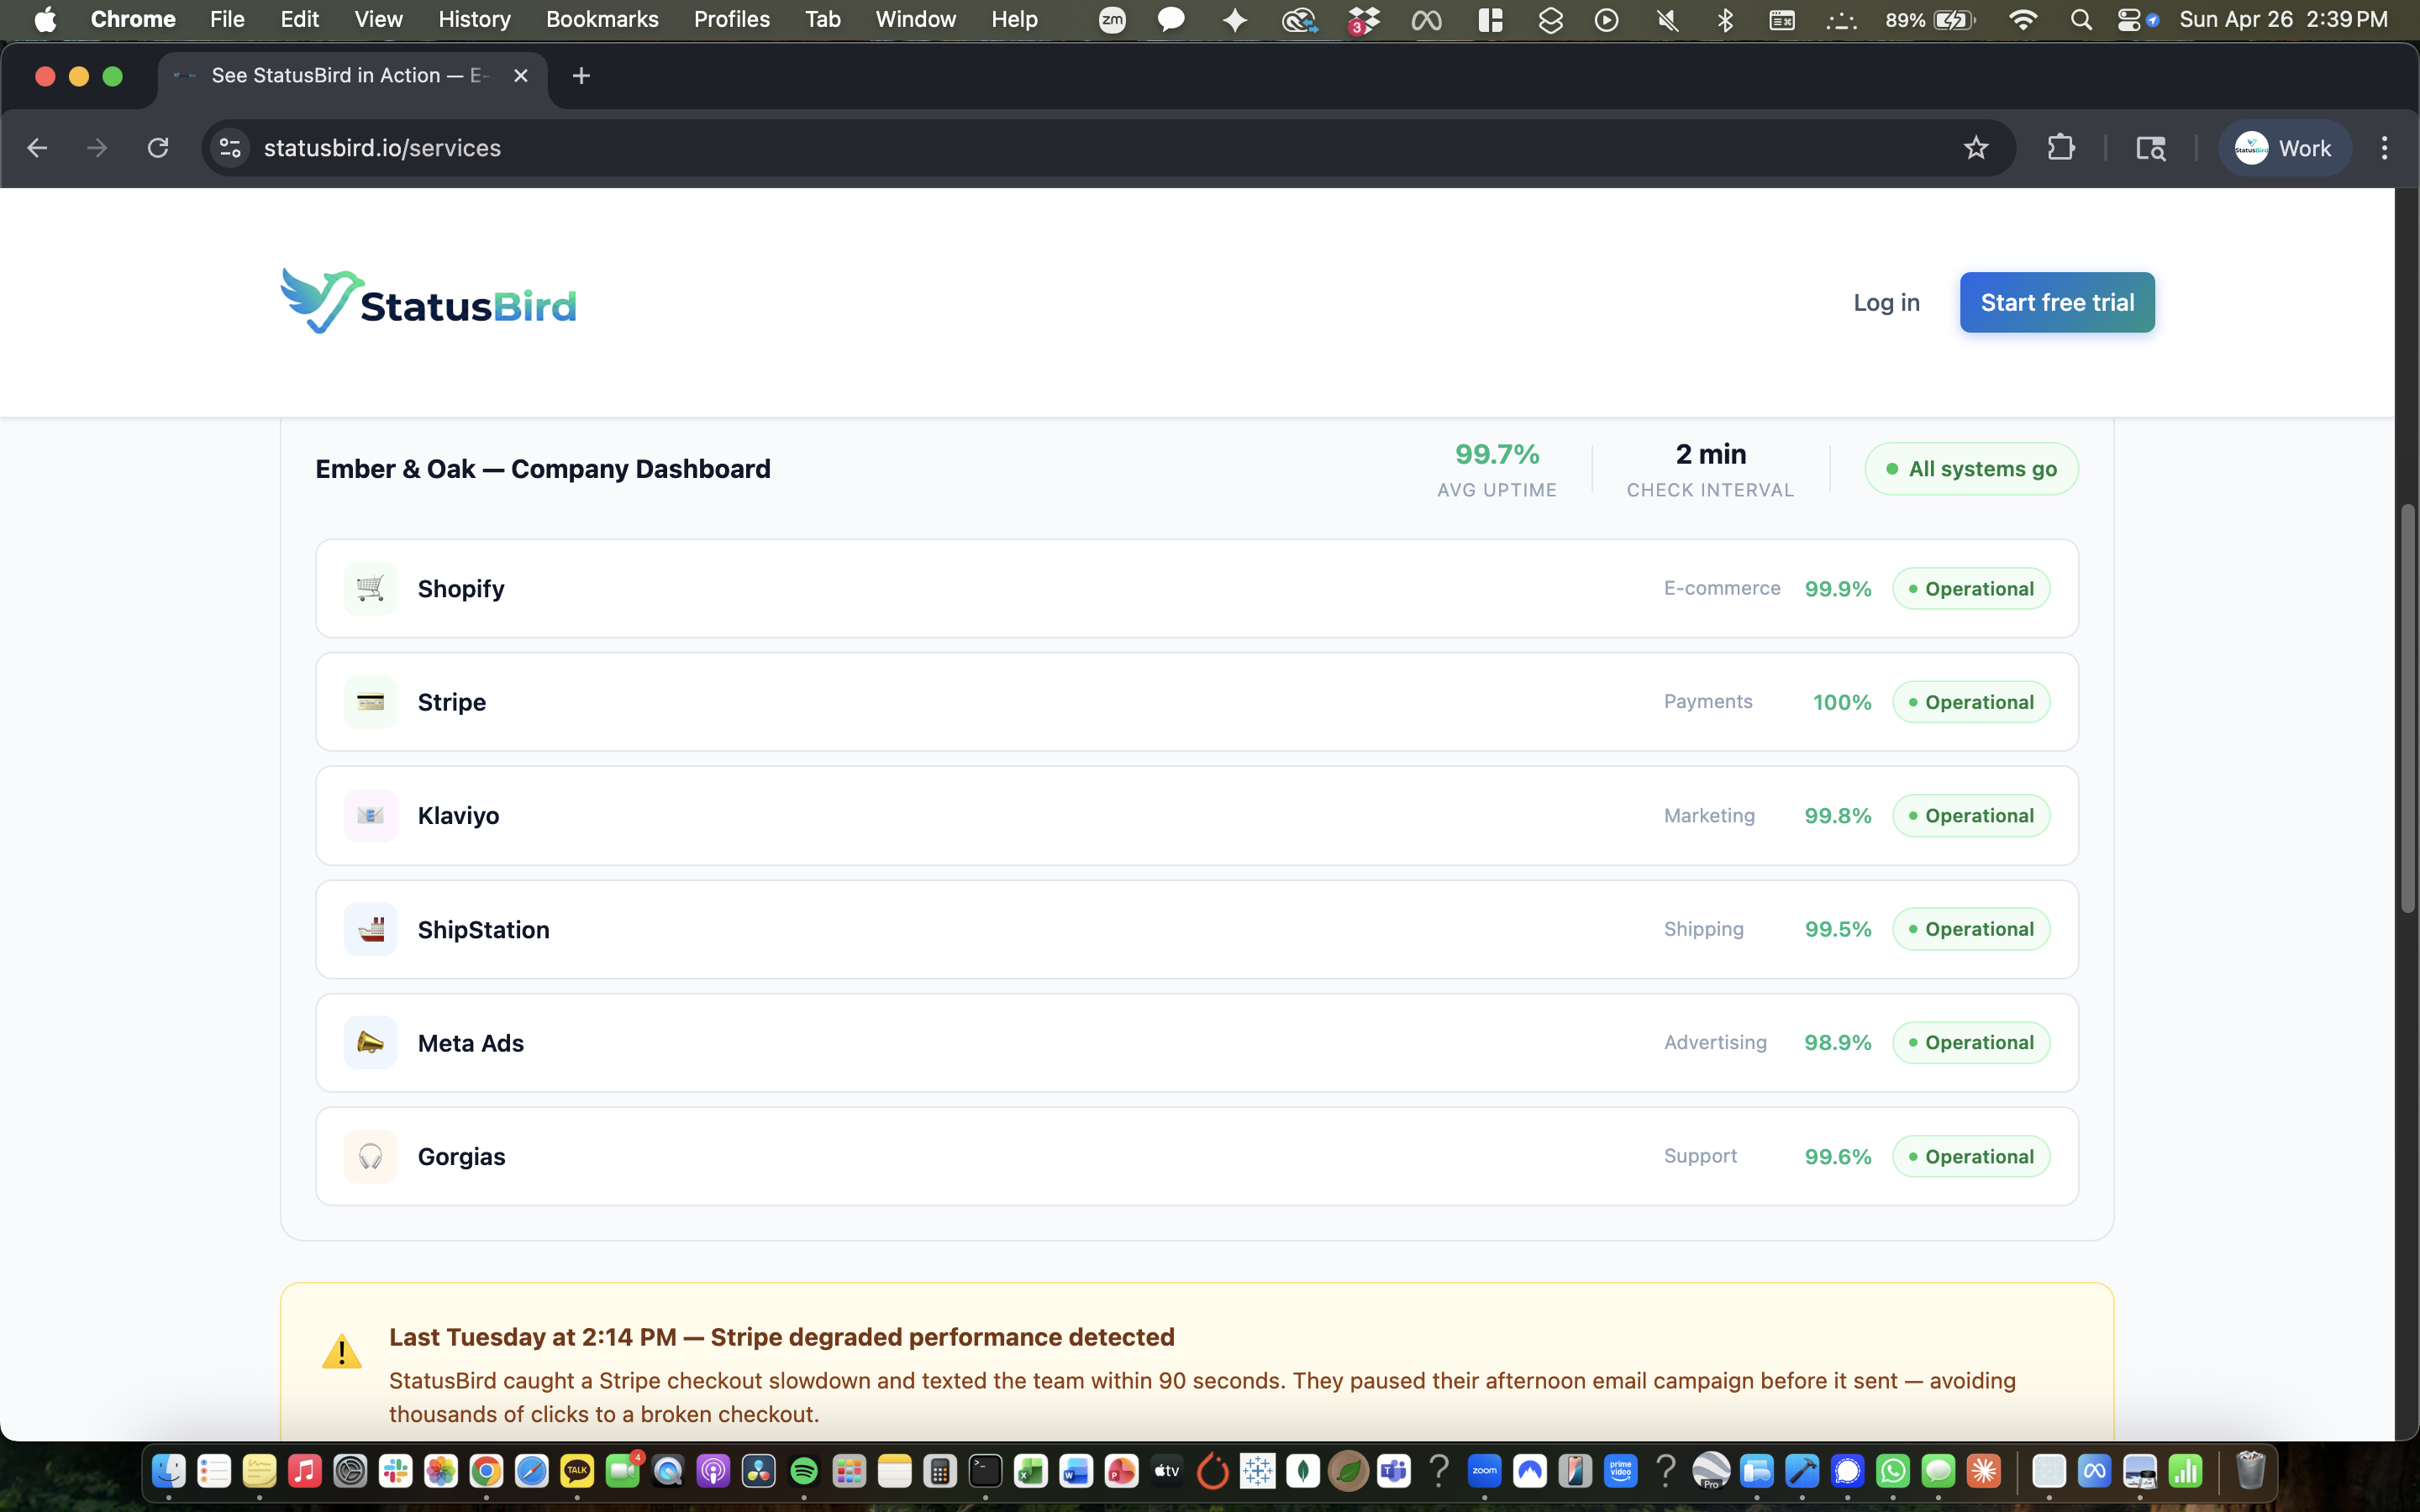The image size is (2420, 1512).
Task: Click the Meta Ads megaphone icon
Action: [x=370, y=1043]
